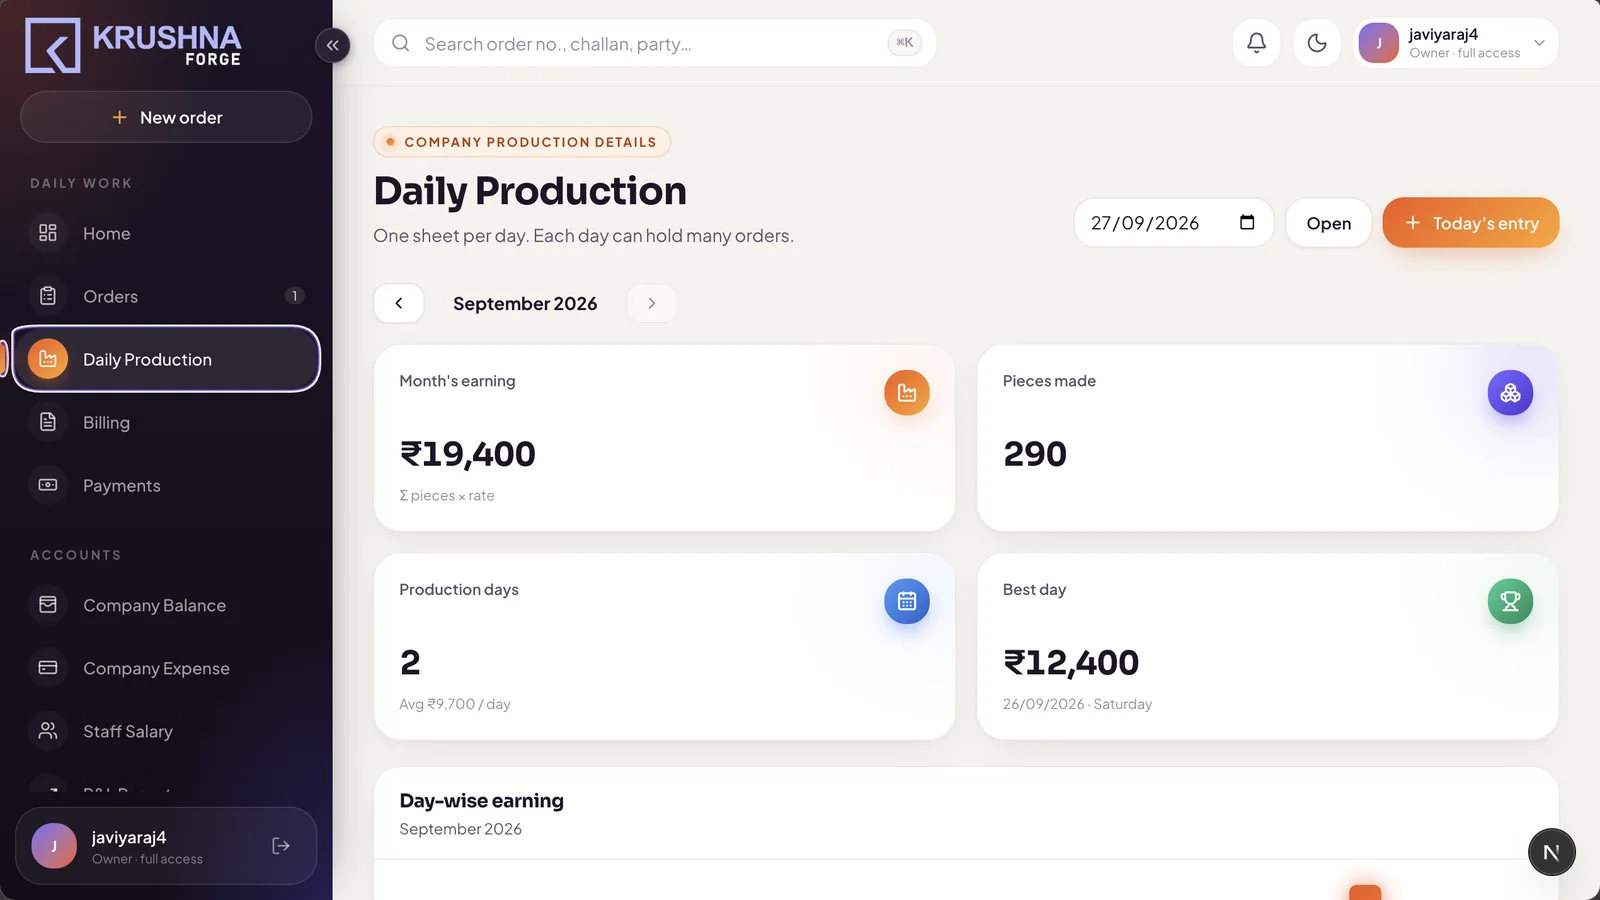Open Billing in the sidebar
1600x900 pixels.
click(166, 422)
